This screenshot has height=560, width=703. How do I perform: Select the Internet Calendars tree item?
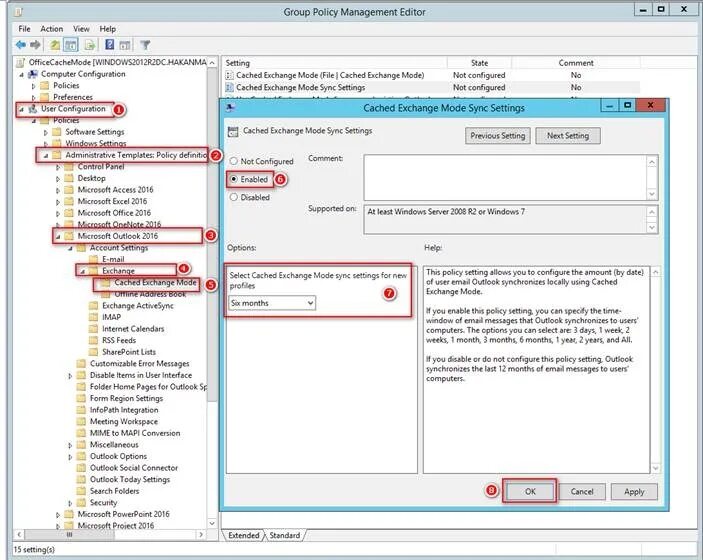click(x=133, y=329)
